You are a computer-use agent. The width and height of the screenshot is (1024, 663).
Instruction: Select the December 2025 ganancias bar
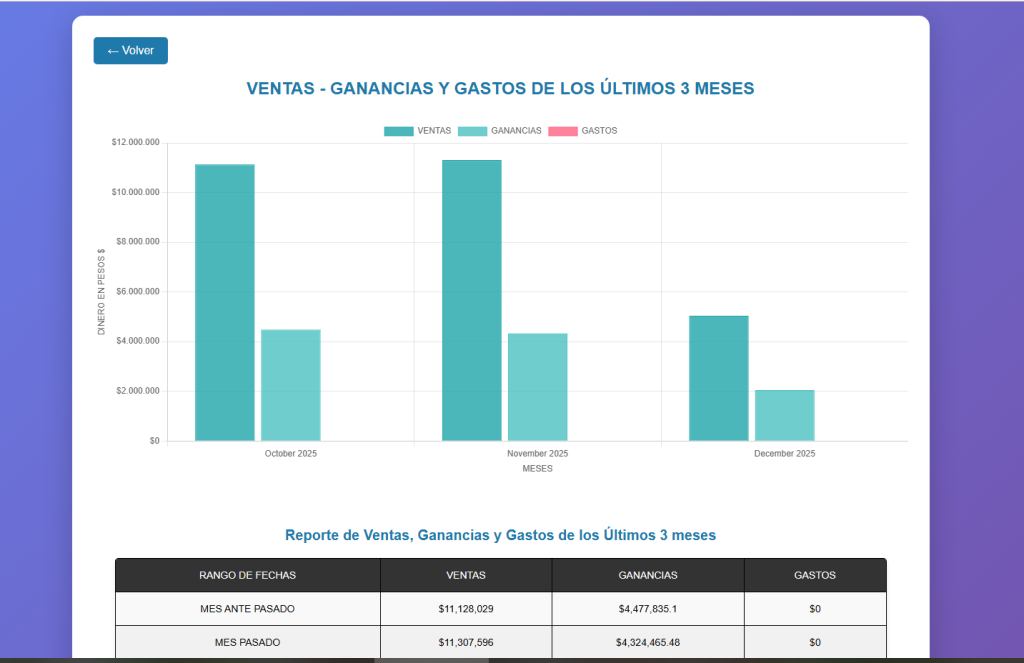click(785, 415)
